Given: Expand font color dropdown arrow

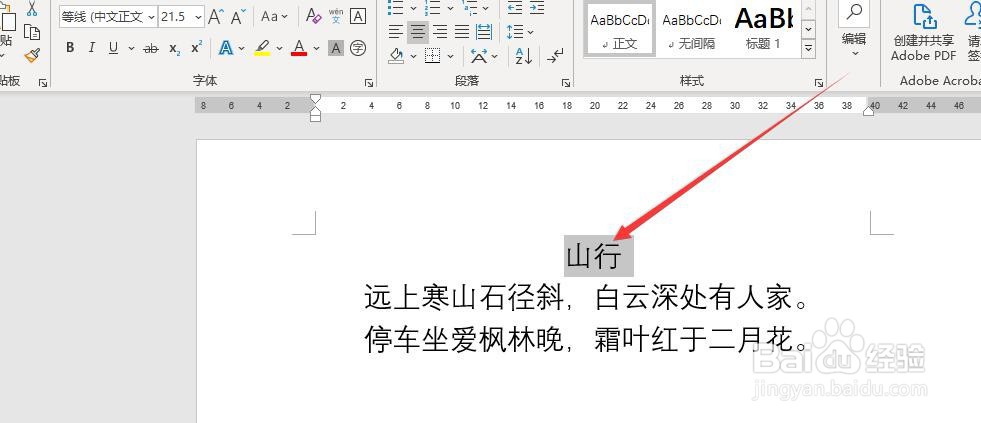Looking at the screenshot, I should tap(317, 48).
